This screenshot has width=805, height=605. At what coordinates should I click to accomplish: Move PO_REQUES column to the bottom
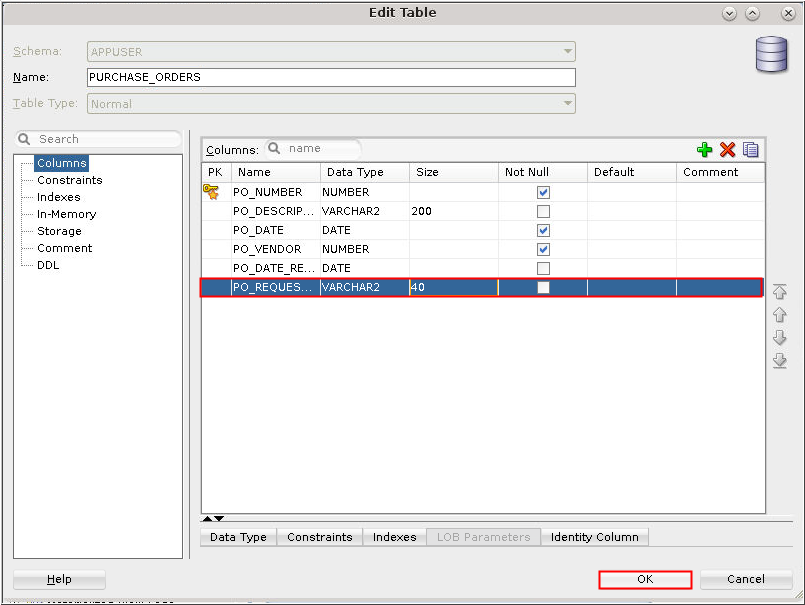click(x=779, y=361)
